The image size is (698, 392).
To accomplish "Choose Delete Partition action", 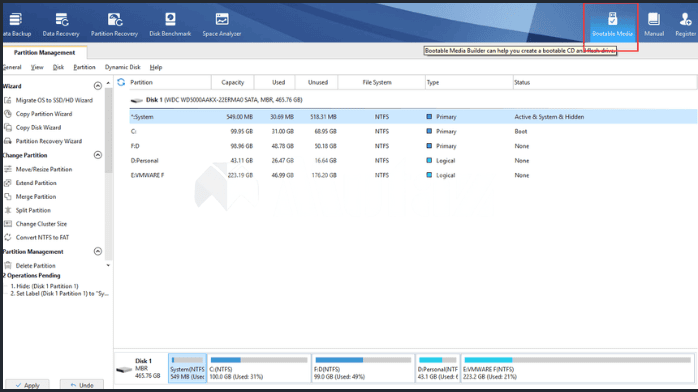I will tap(30, 266).
